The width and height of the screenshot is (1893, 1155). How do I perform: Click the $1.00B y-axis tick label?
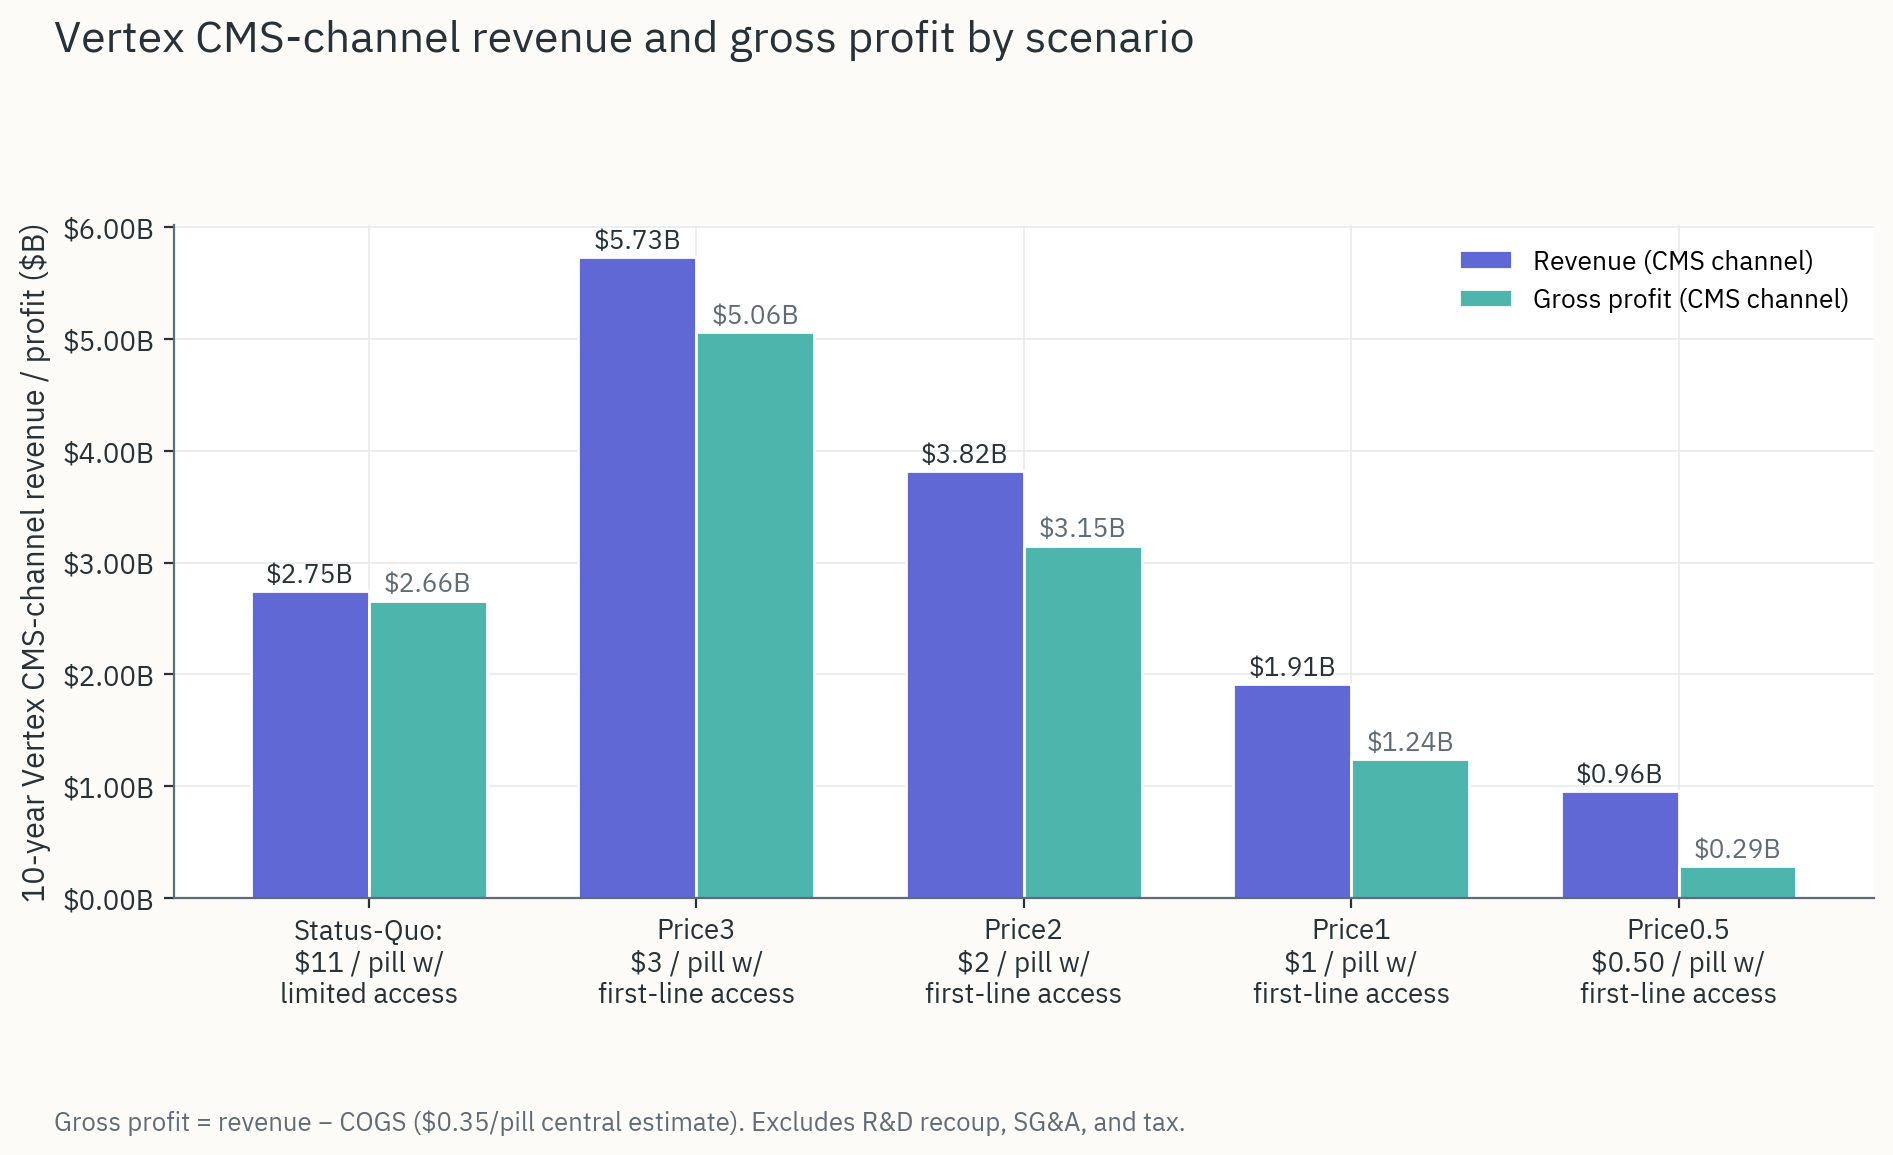[109, 788]
